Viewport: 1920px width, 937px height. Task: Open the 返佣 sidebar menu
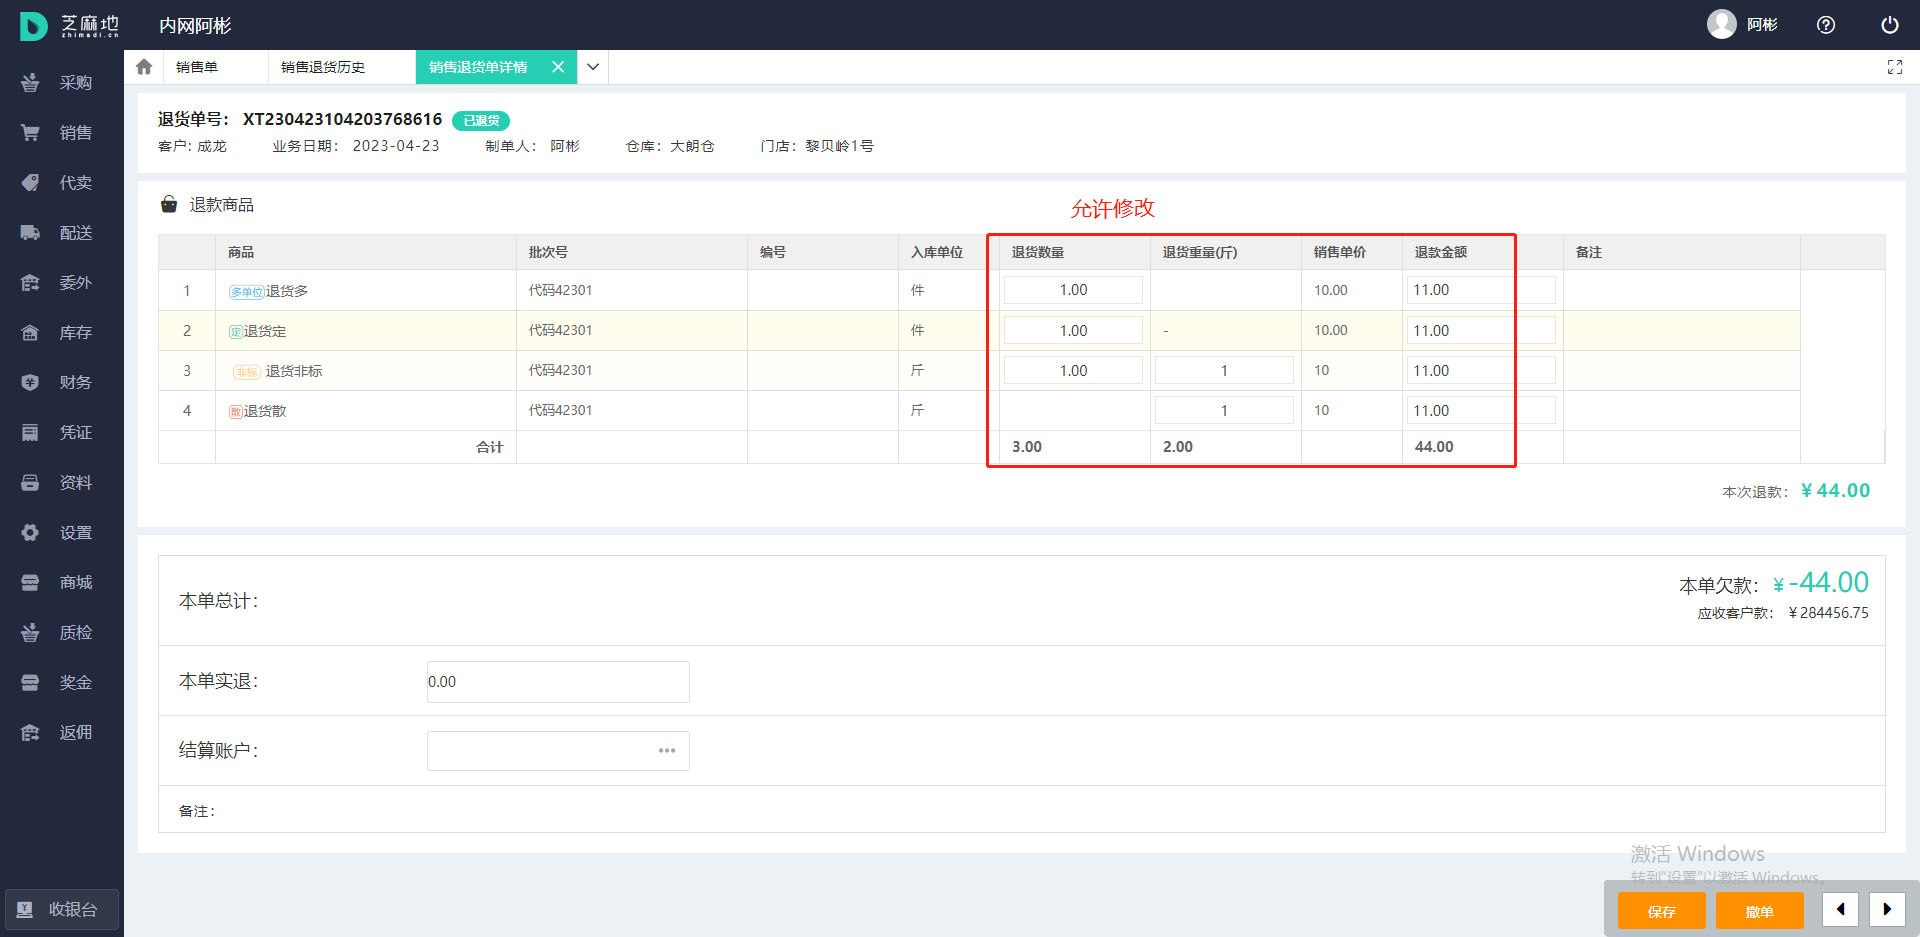click(x=60, y=733)
